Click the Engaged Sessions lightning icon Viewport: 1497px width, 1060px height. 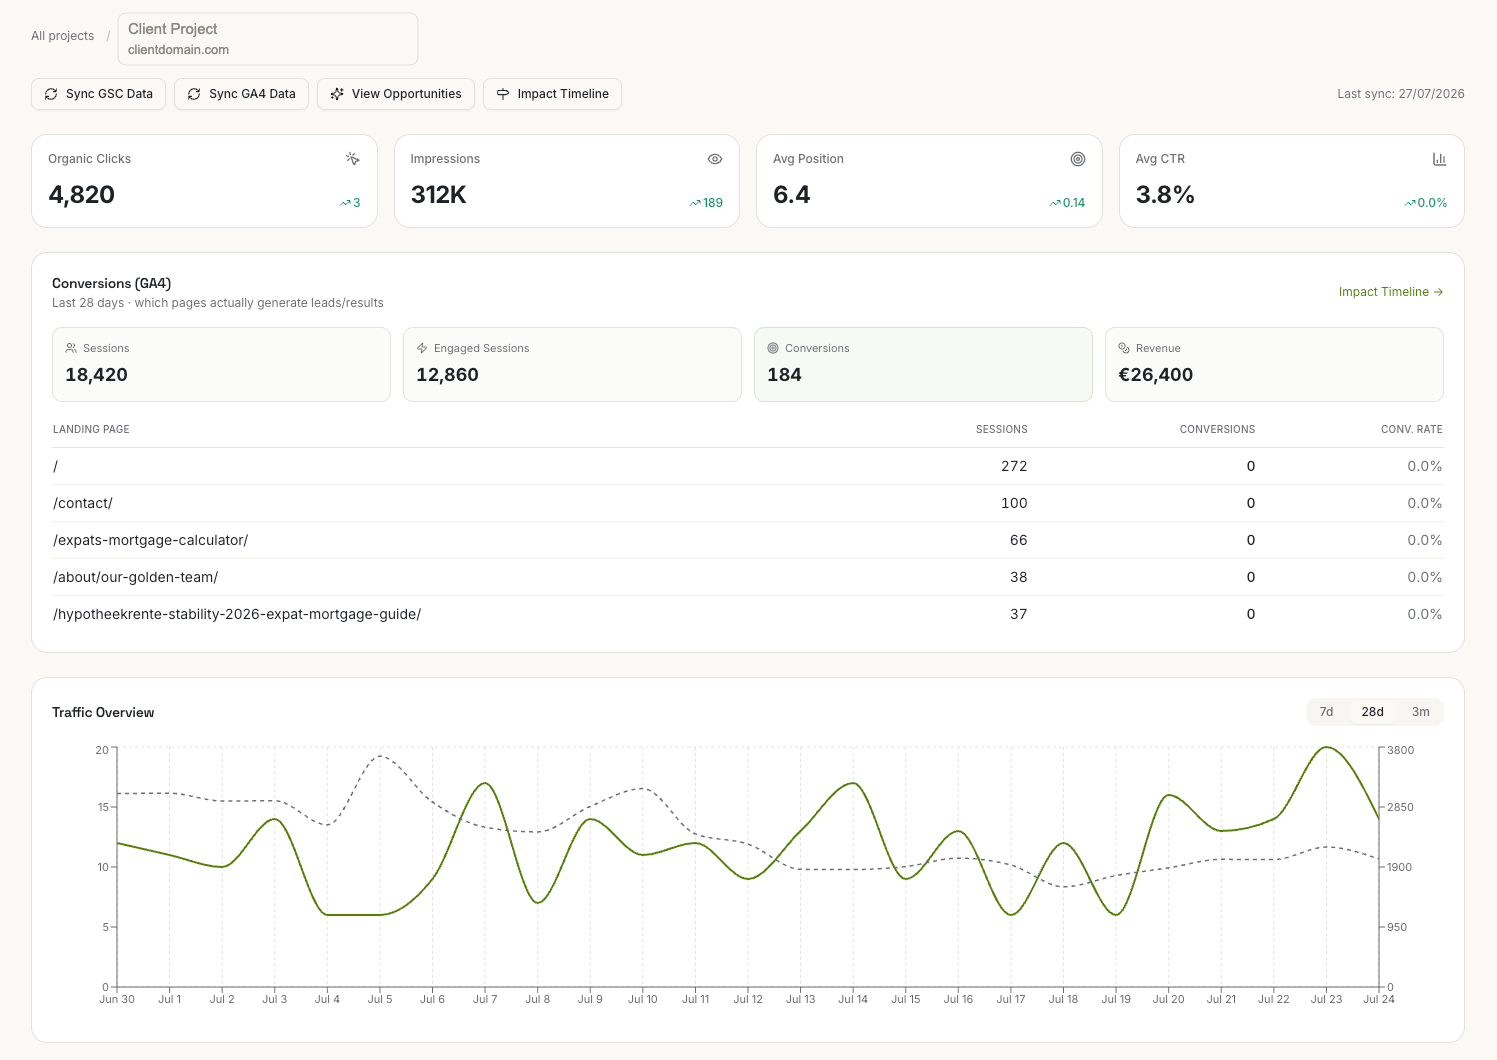pos(422,348)
